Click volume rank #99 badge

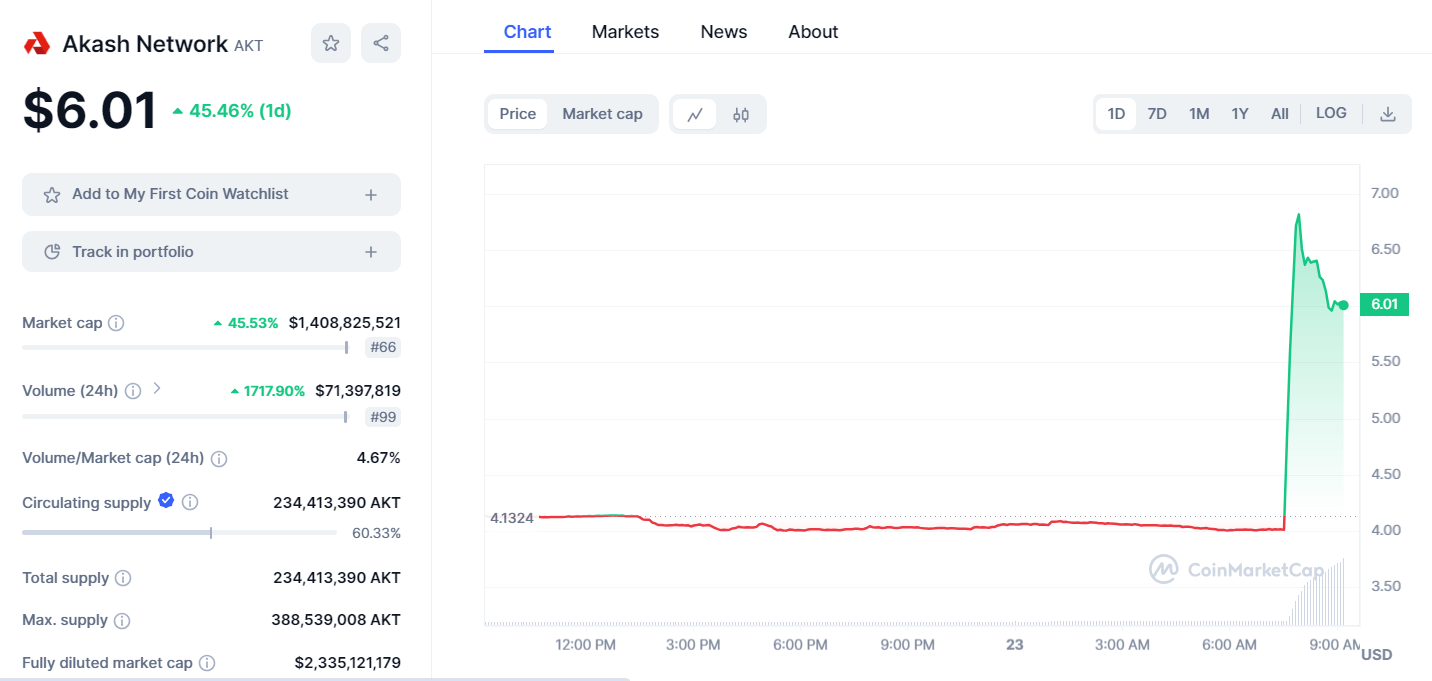click(x=383, y=417)
